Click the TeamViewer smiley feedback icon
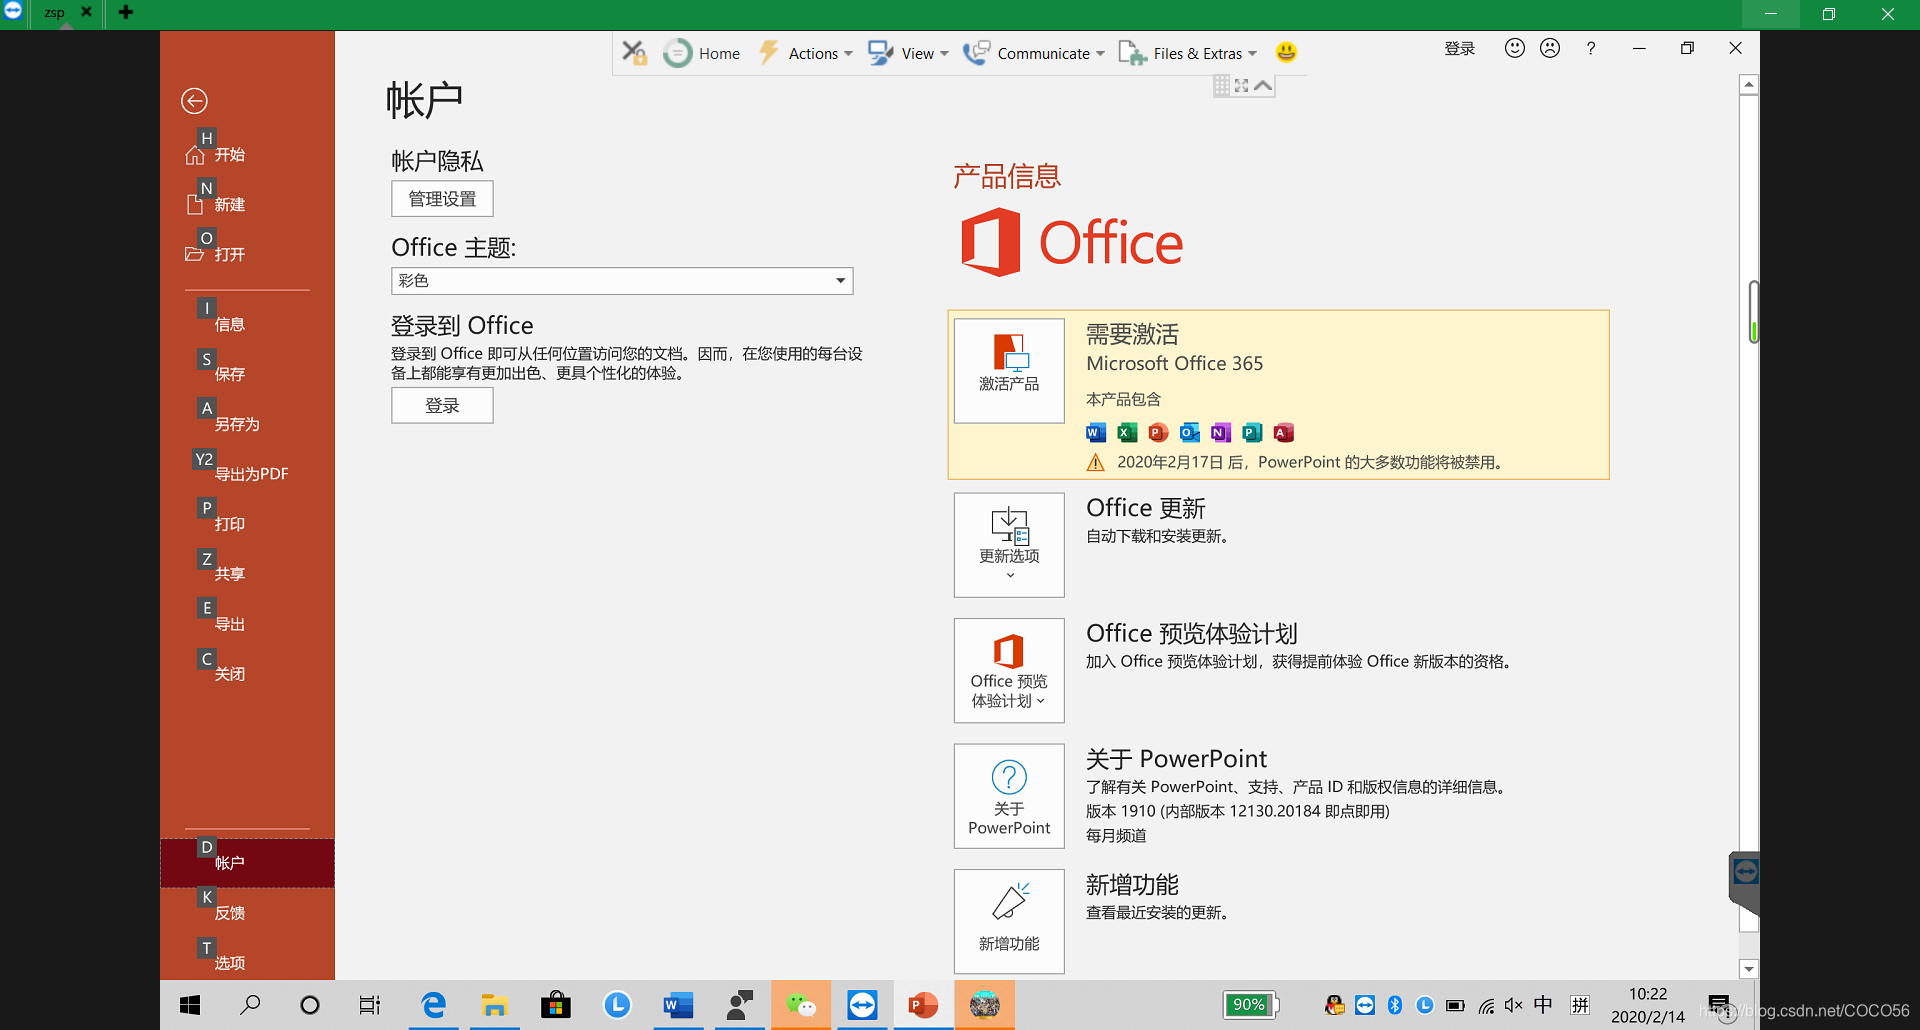 [1286, 52]
